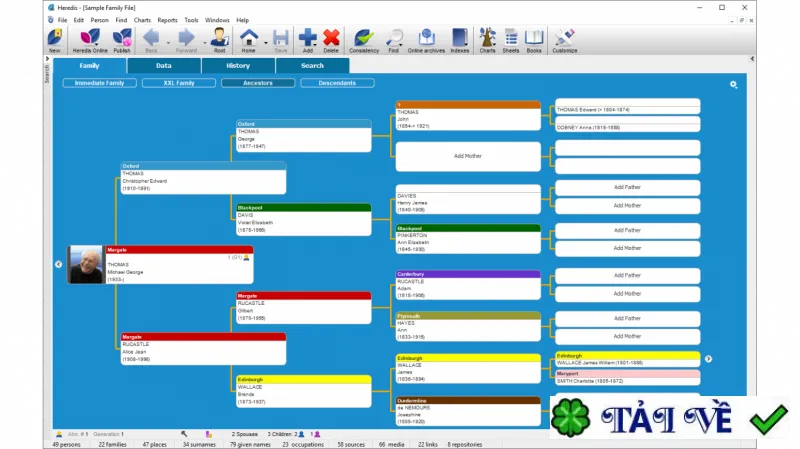The height and width of the screenshot is (449, 800).
Task: Open dropdown arrow next to Back
Action: tap(168, 43)
